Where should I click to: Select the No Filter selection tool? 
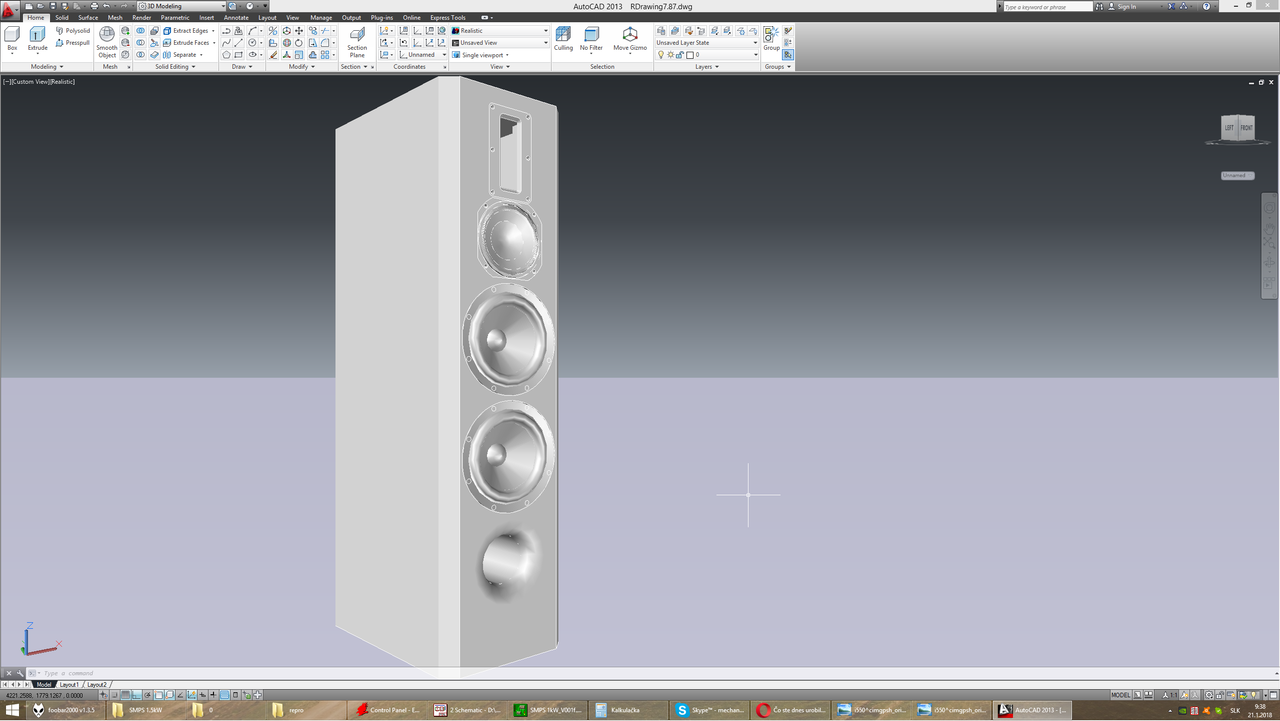pos(592,39)
